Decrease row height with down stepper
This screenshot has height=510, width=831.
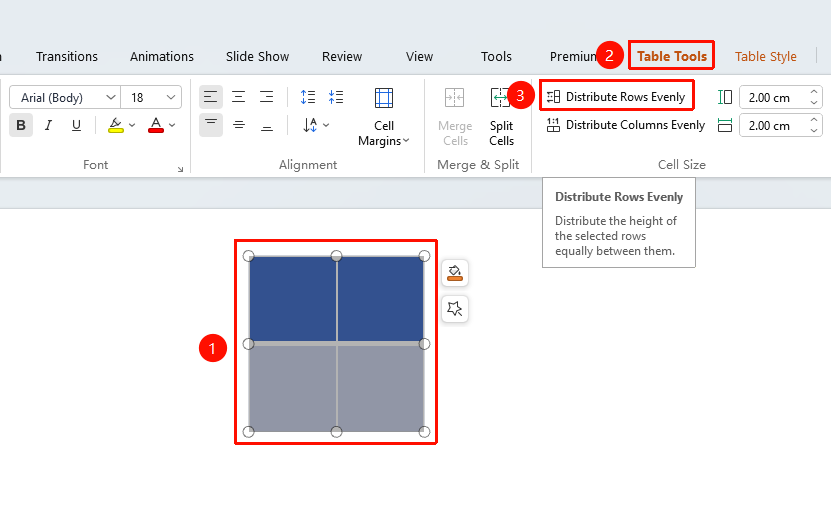pyautogui.click(x=814, y=103)
